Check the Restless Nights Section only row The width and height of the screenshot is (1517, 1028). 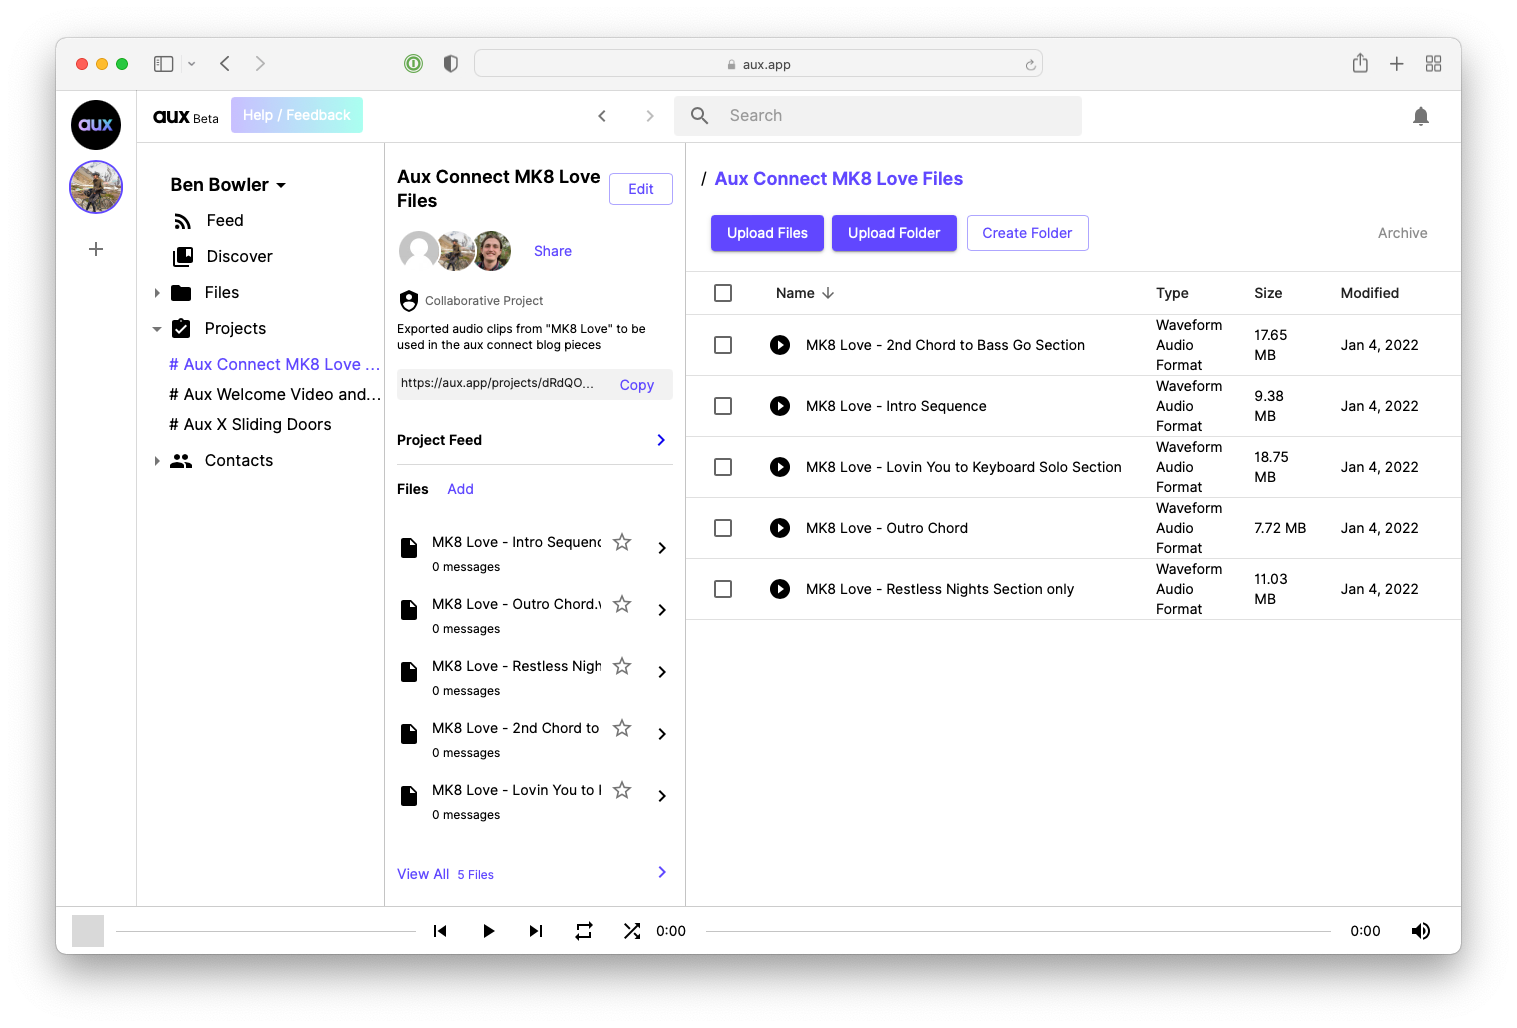723,589
